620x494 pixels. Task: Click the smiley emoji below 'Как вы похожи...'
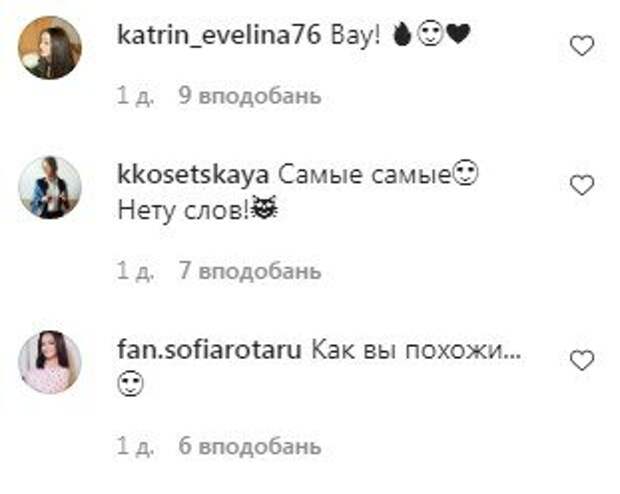(130, 384)
